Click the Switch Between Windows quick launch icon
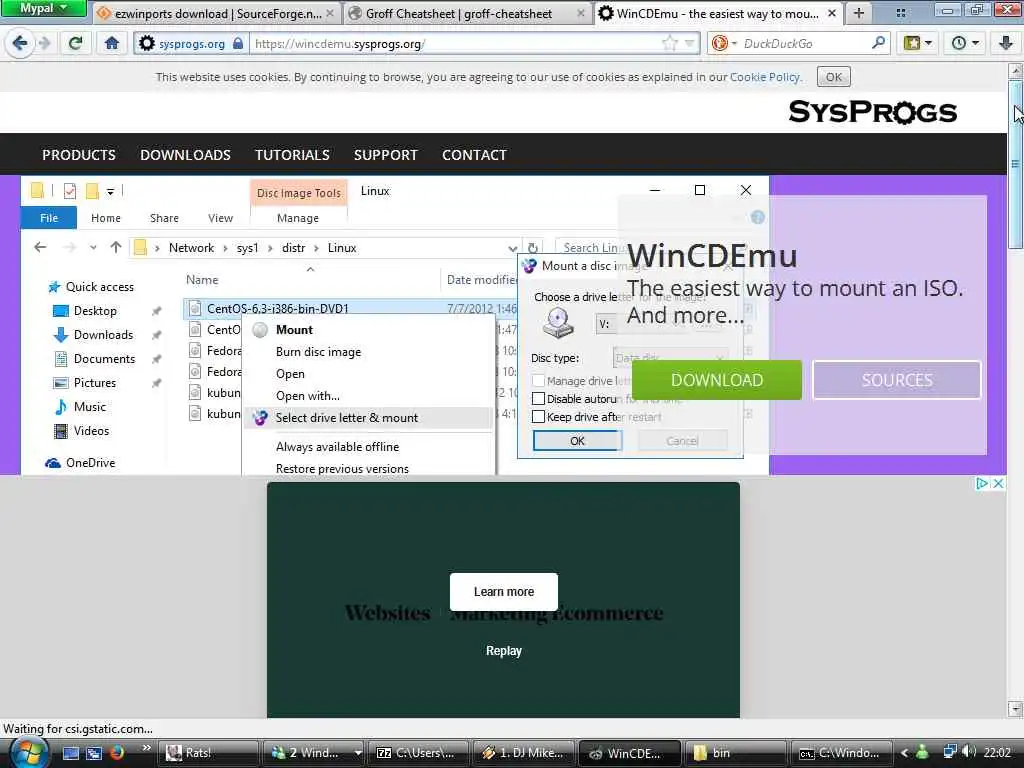This screenshot has width=1024, height=768. [94, 753]
